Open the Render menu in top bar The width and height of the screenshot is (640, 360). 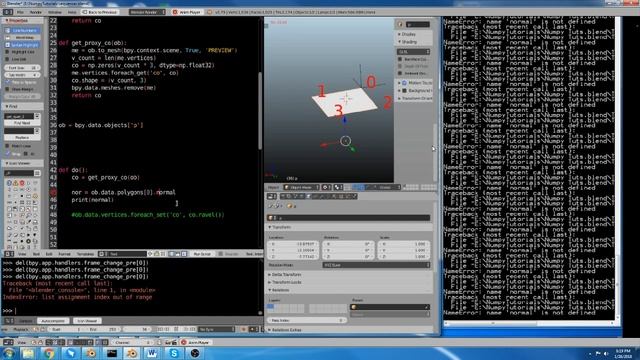(36, 12)
